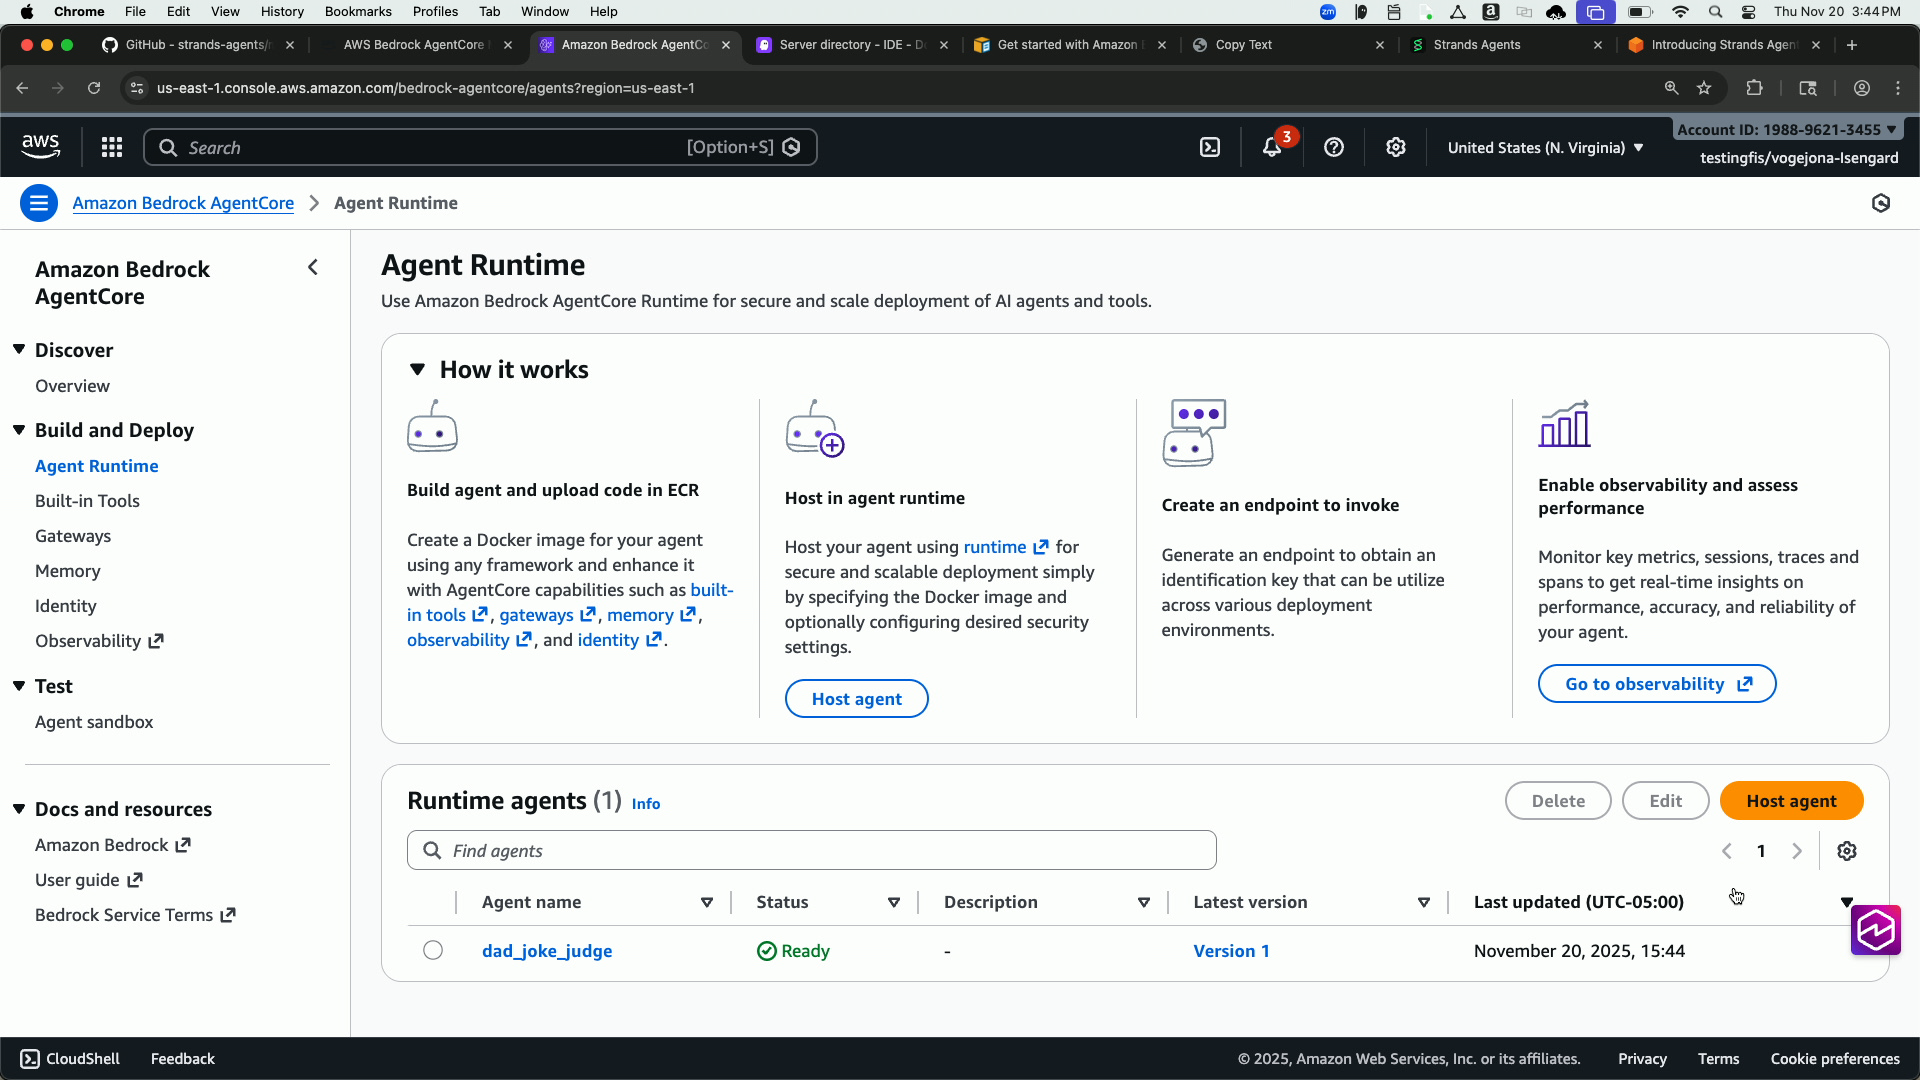Click the site information icon in address bar
This screenshot has width=1920, height=1080.
coord(137,88)
